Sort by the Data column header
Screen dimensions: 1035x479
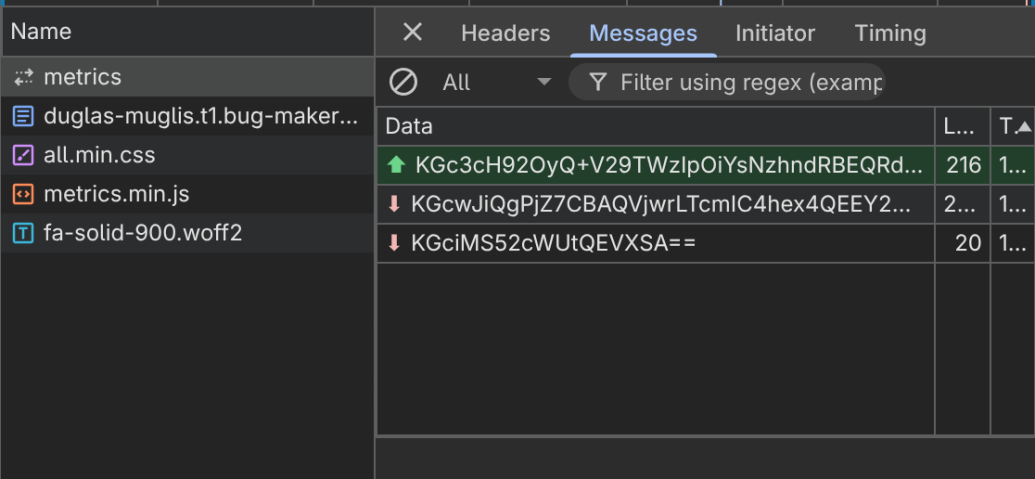click(655, 126)
